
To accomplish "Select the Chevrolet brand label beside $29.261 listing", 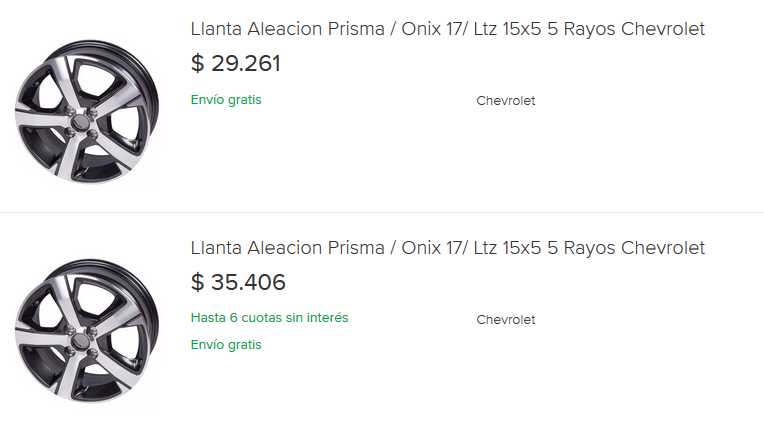I will coord(506,101).
